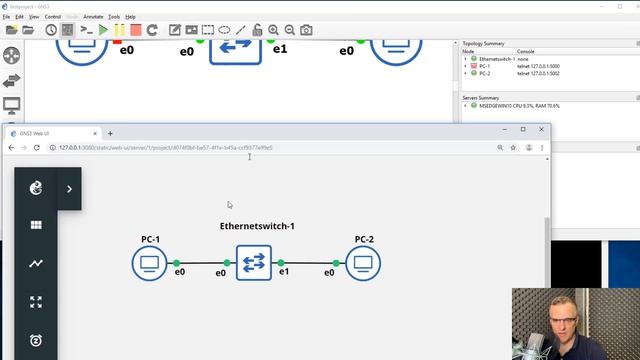
Task: Open the snapshot manager clock icon
Action: pyautogui.click(x=51, y=30)
